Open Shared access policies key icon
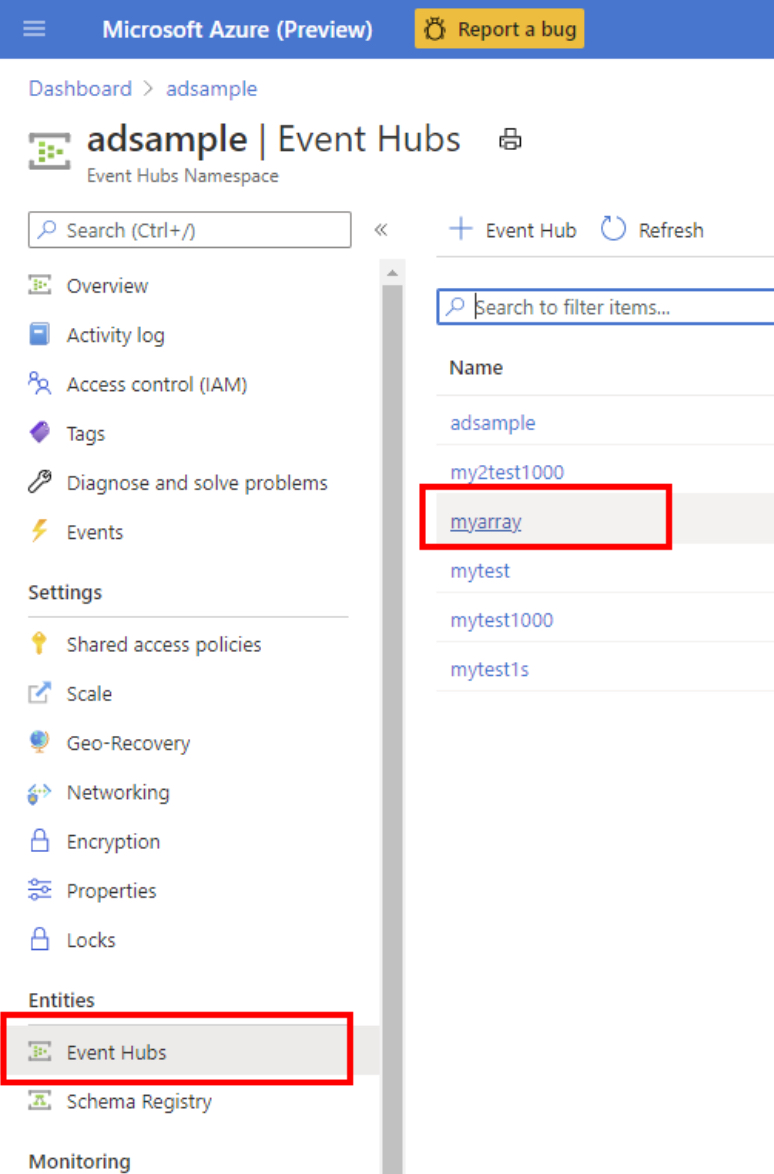Viewport: 774px width, 1174px height. [39, 644]
